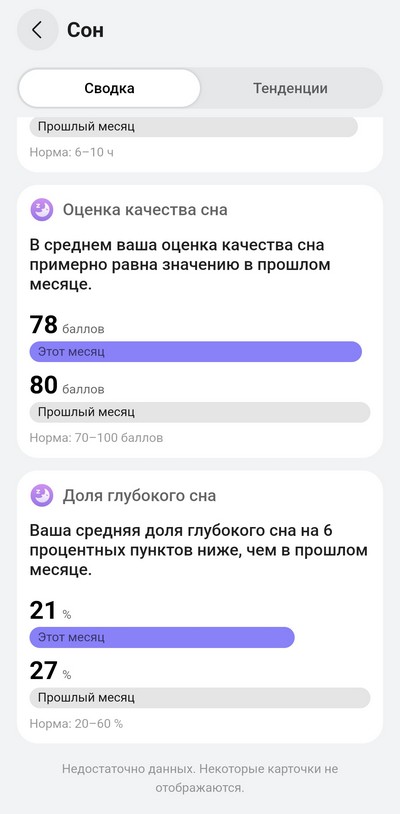Select the Сводка tab
The image size is (400, 814).
click(x=109, y=88)
